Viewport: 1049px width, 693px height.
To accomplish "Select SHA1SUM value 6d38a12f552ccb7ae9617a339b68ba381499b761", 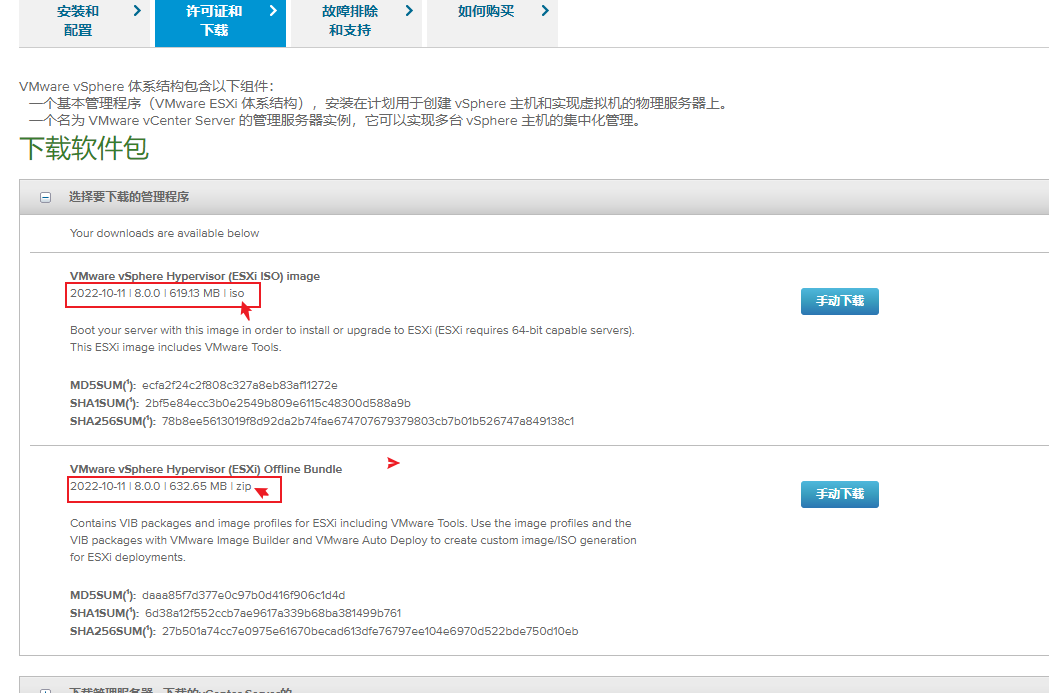I will pyautogui.click(x=273, y=613).
